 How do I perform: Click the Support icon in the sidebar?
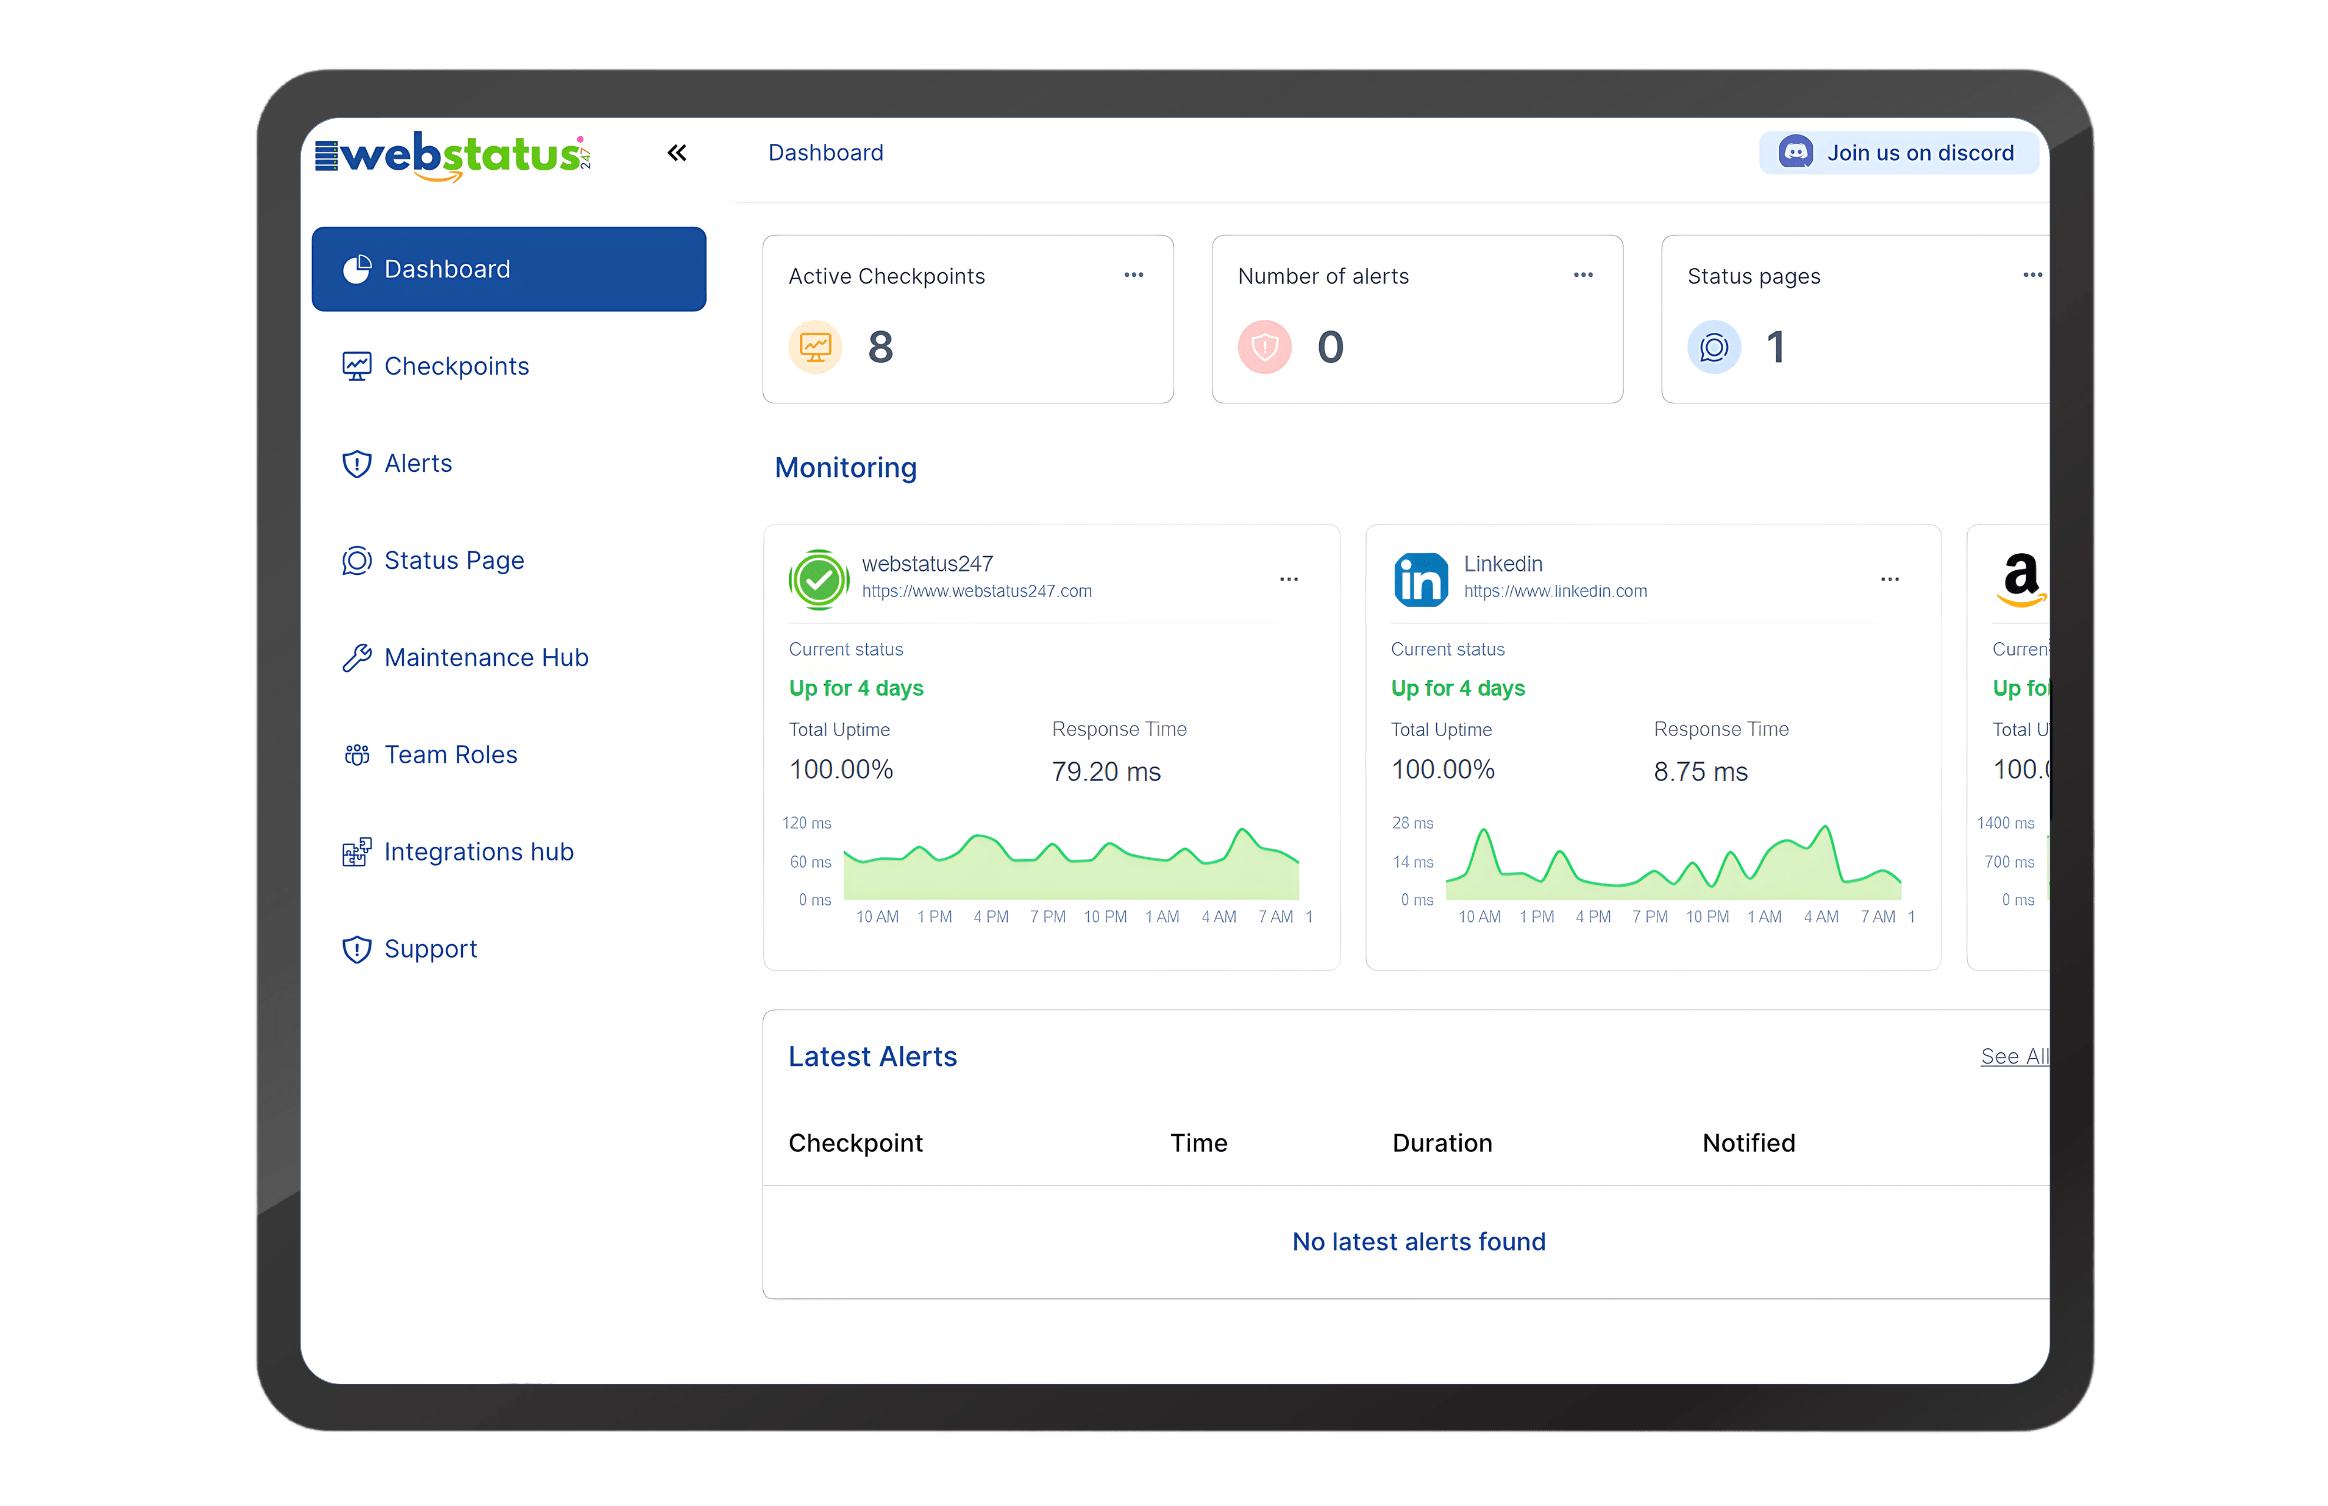(x=355, y=948)
